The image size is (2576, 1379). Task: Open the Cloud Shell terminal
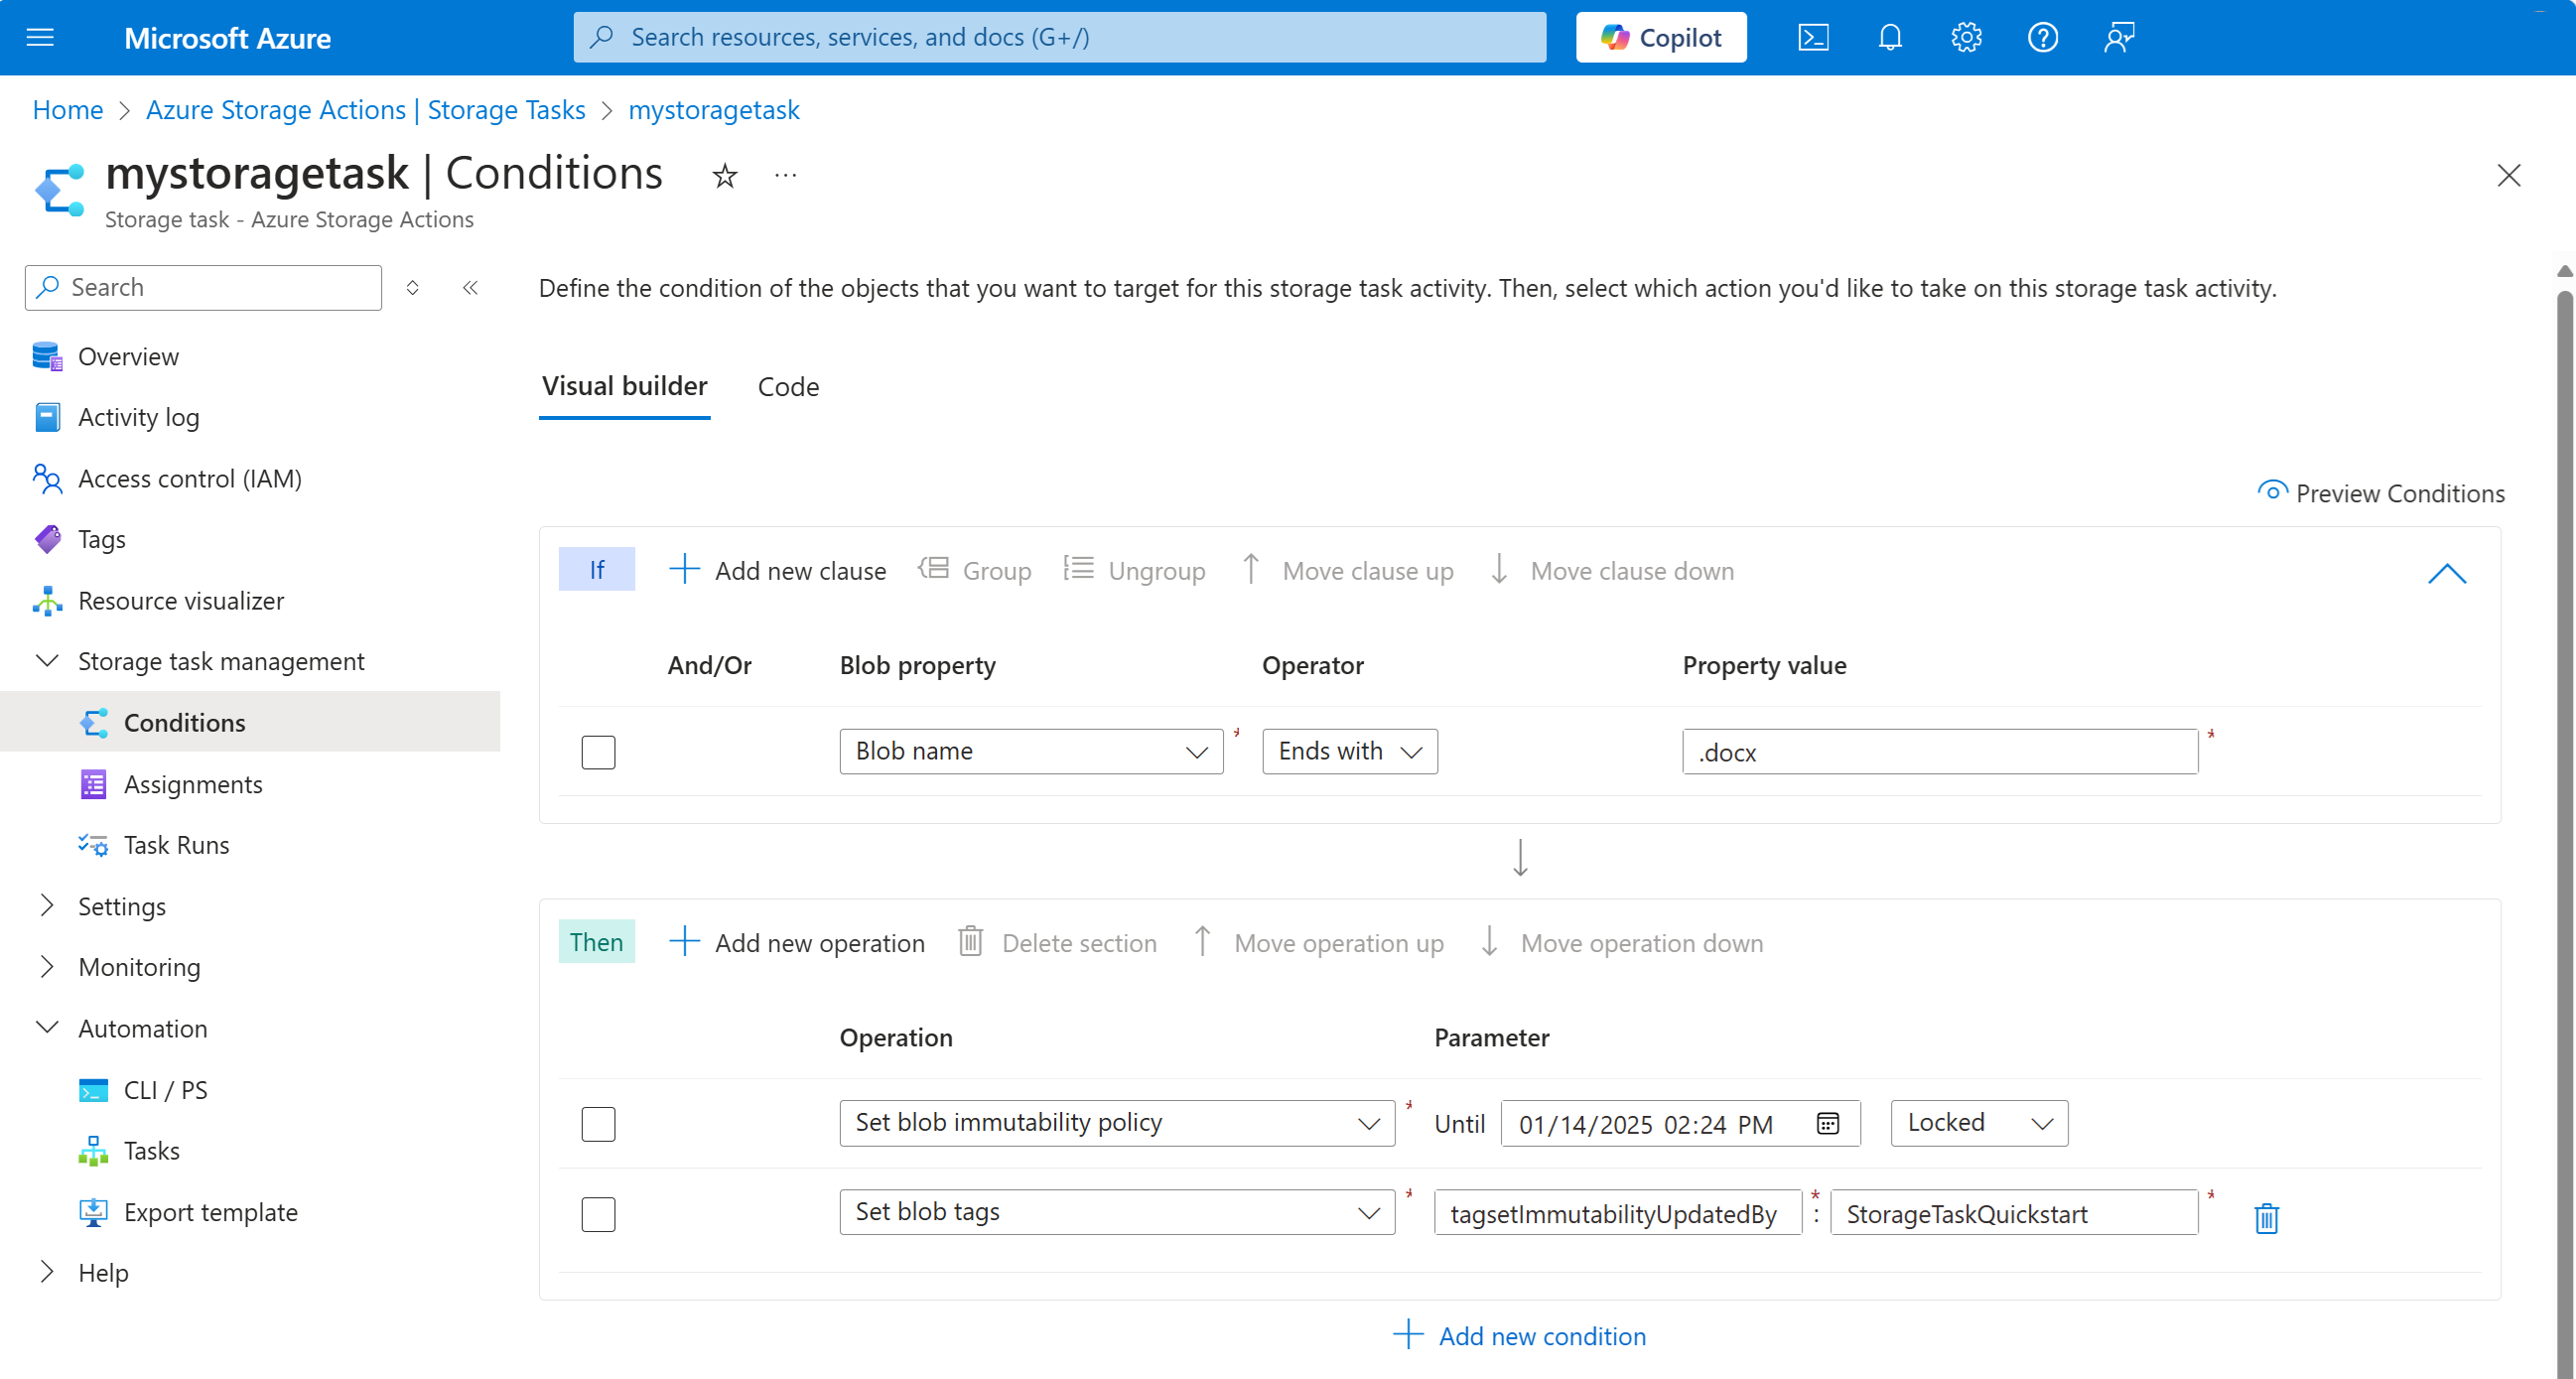tap(1813, 37)
